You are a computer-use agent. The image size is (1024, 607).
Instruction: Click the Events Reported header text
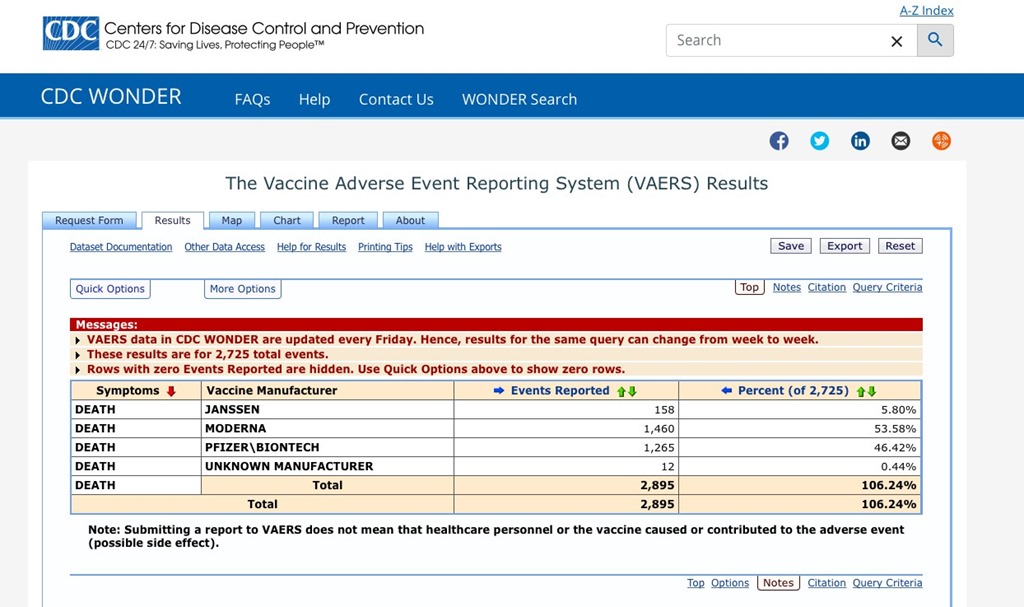click(560, 391)
